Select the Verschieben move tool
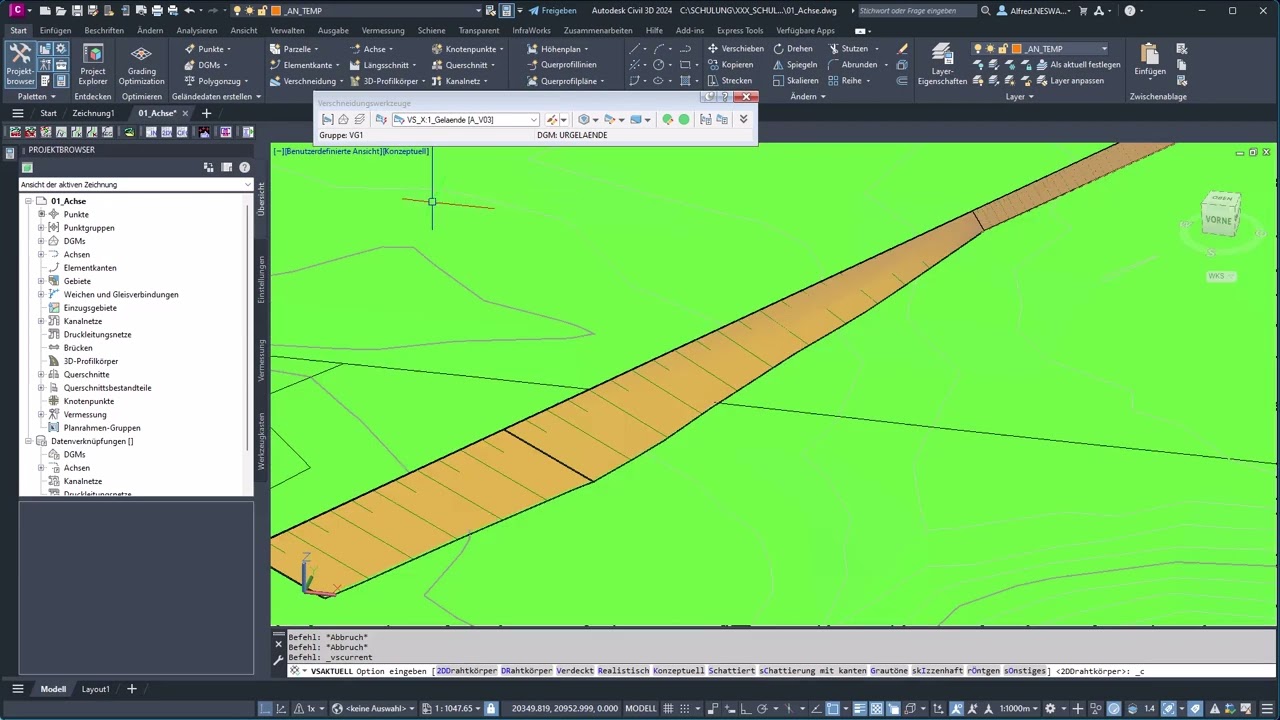 tap(735, 48)
